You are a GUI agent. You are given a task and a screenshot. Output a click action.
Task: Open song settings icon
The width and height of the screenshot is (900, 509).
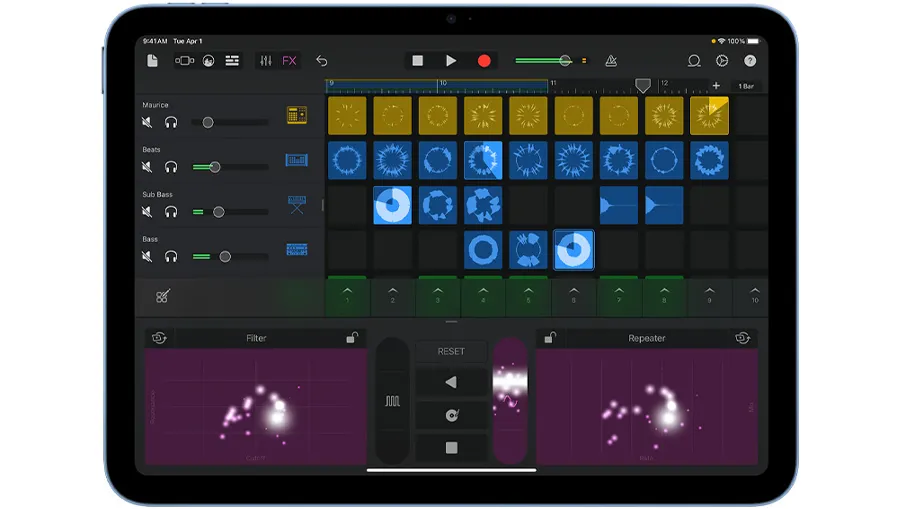click(x=722, y=61)
